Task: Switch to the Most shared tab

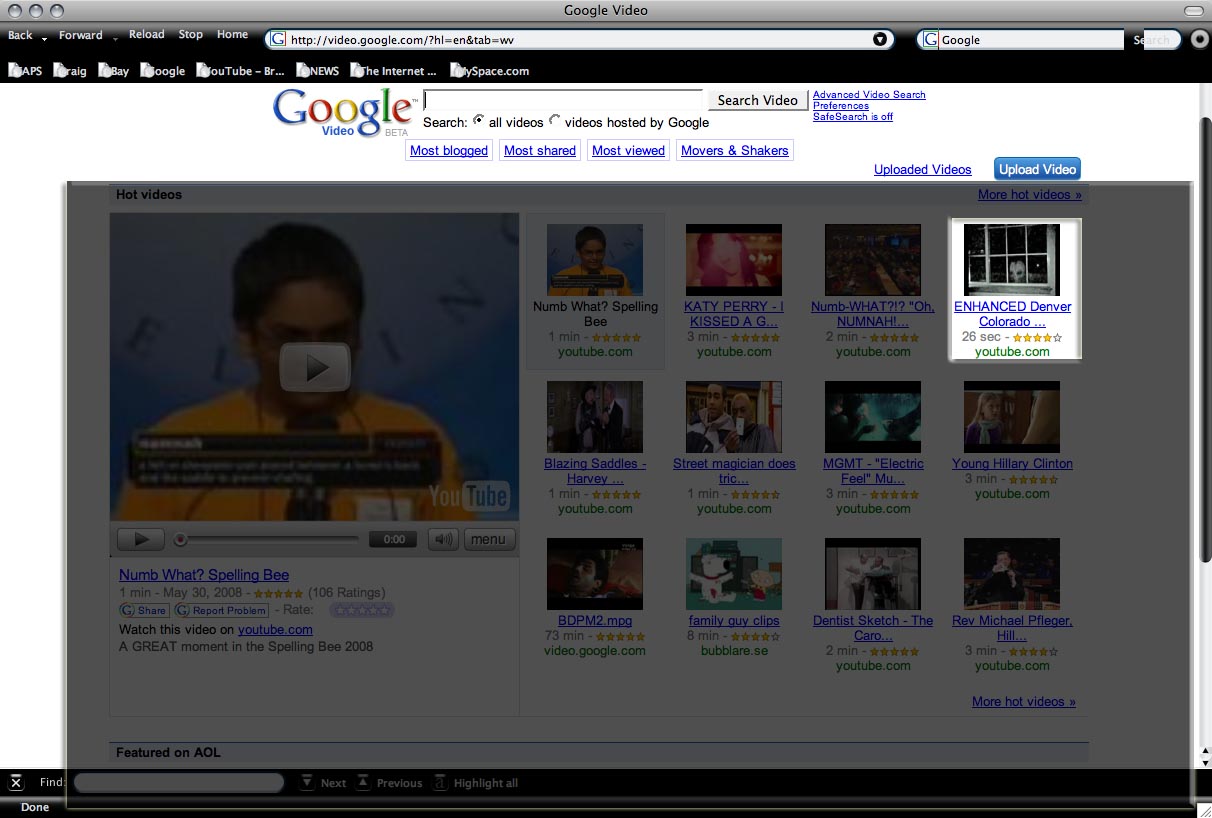Action: [x=540, y=151]
